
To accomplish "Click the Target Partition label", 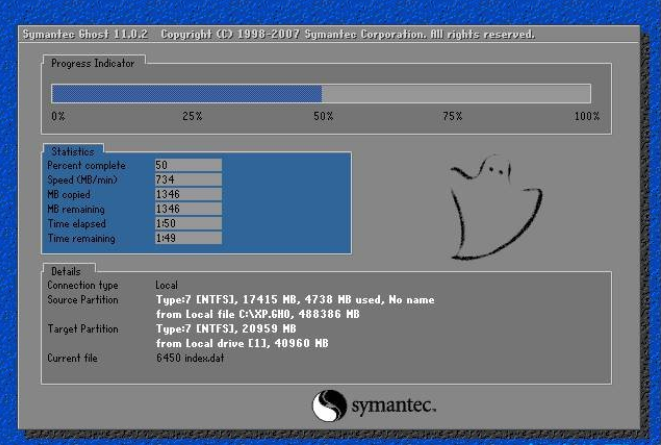I will [83, 329].
